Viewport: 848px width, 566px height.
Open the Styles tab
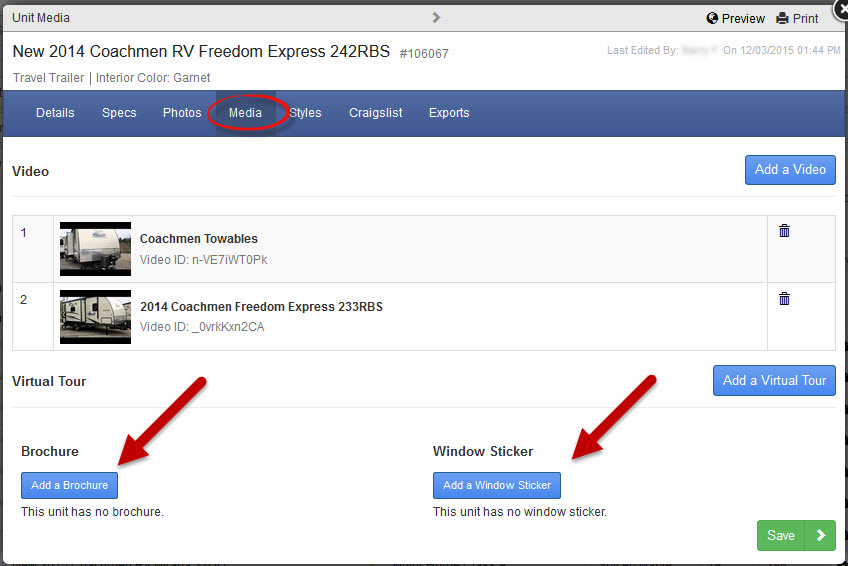coord(306,113)
